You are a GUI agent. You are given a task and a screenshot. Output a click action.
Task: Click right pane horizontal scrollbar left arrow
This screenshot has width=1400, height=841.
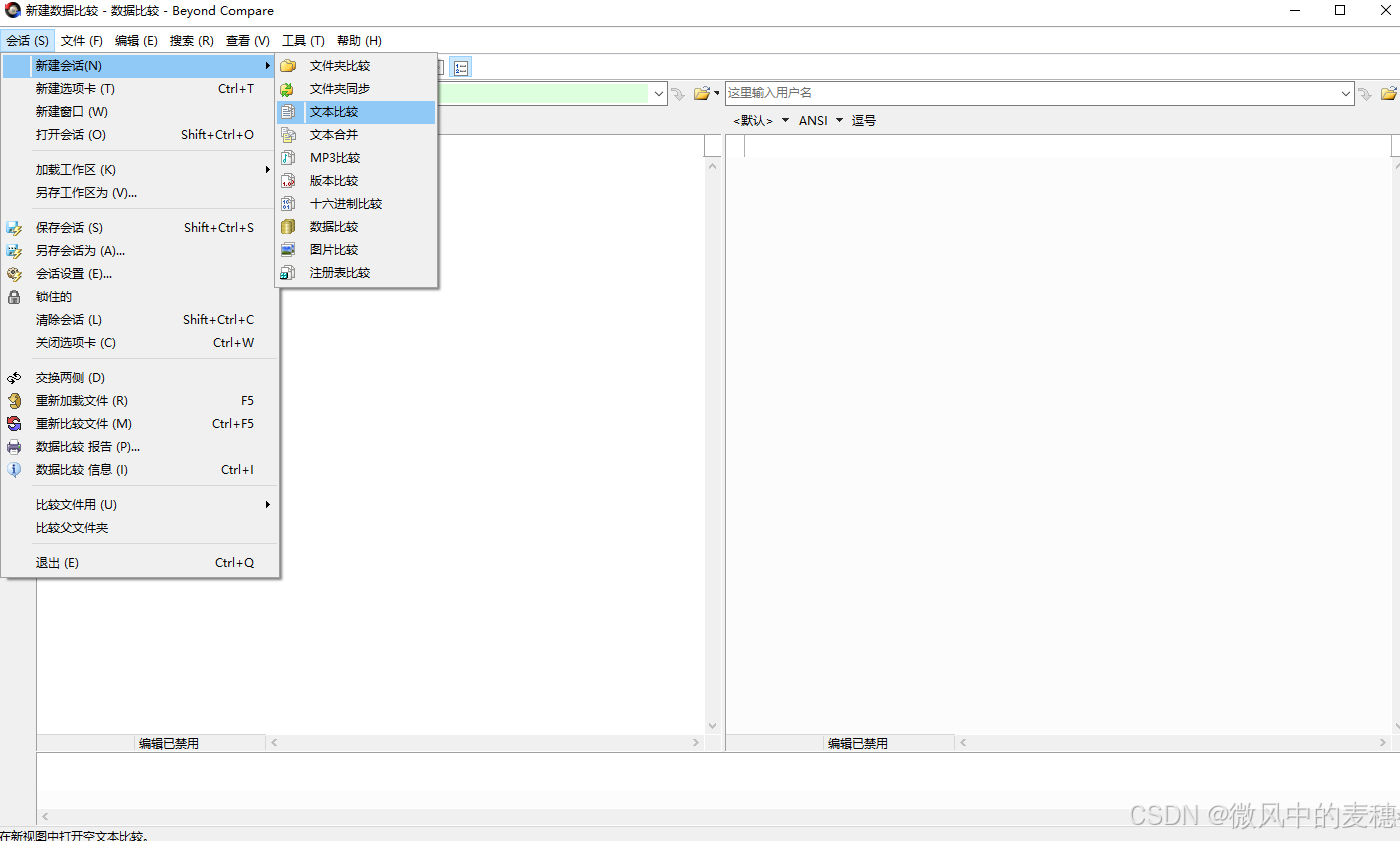(964, 743)
